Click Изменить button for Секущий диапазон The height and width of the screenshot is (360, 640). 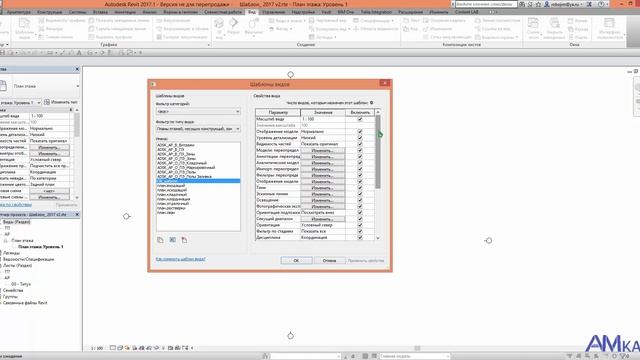click(322, 219)
